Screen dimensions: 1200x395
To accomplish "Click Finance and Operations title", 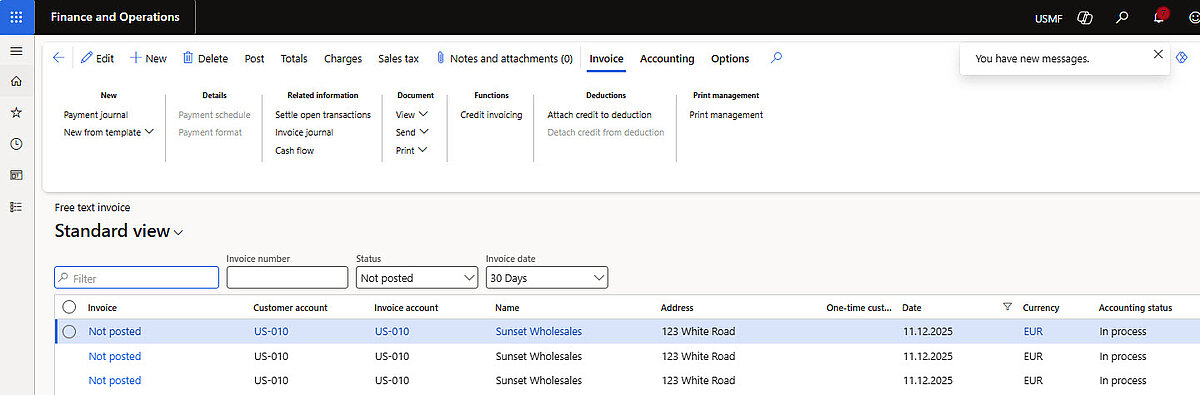I will click(115, 17).
